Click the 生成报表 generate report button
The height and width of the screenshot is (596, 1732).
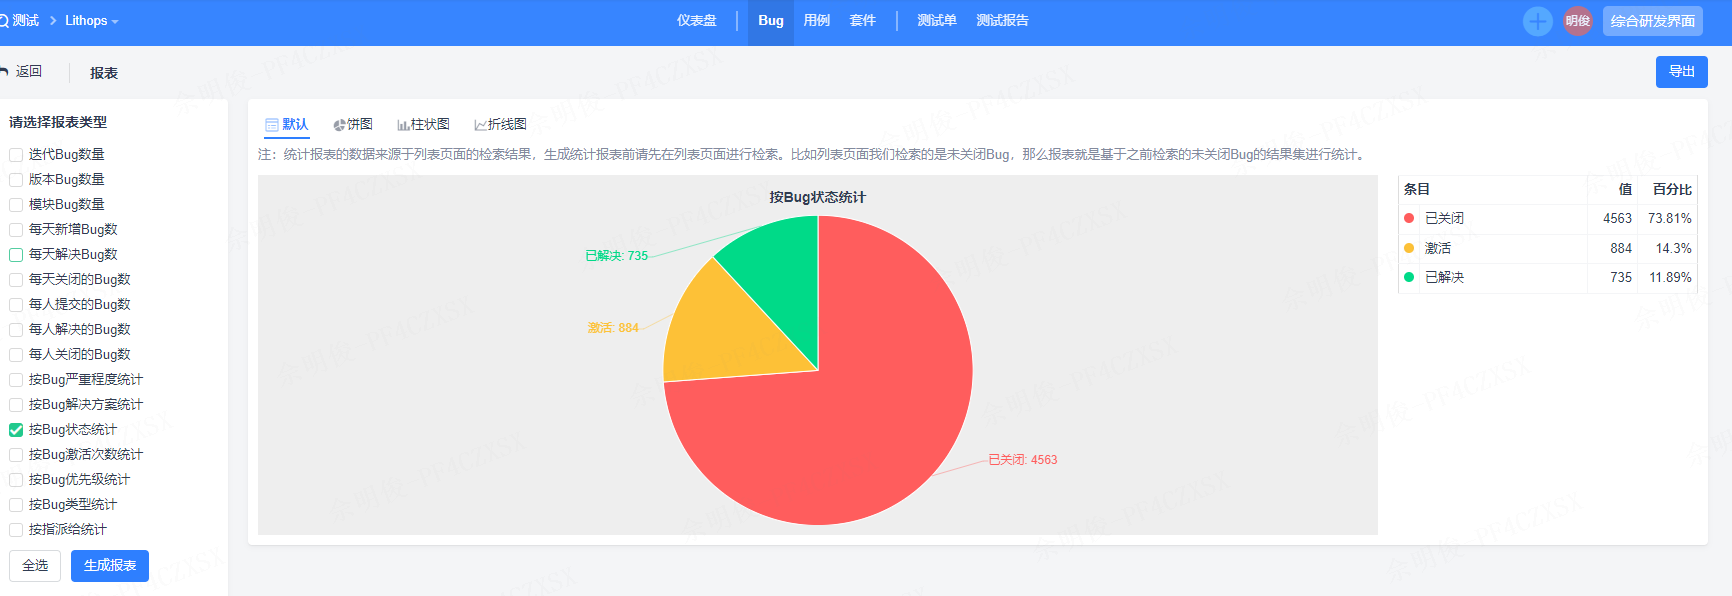110,566
